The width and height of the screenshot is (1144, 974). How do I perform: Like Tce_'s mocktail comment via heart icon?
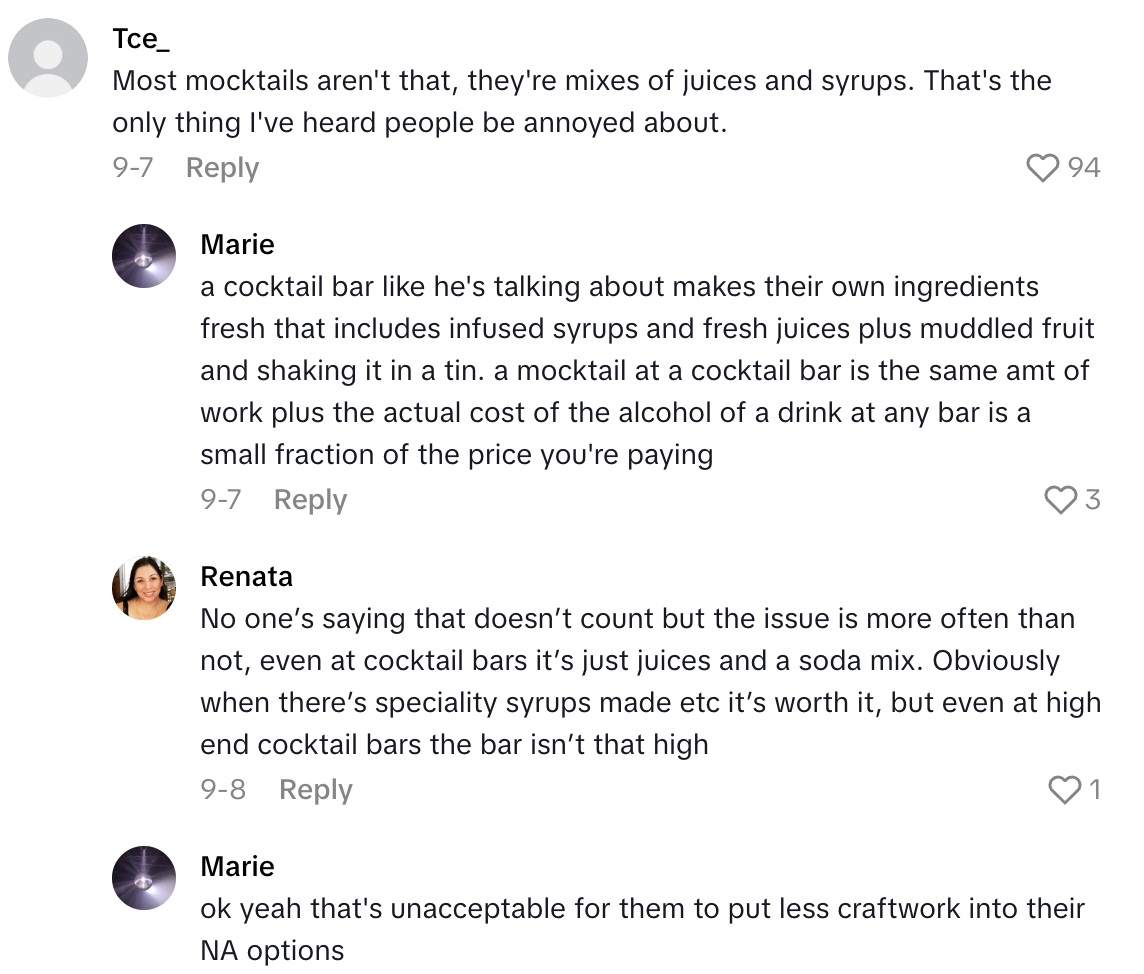click(x=1043, y=168)
